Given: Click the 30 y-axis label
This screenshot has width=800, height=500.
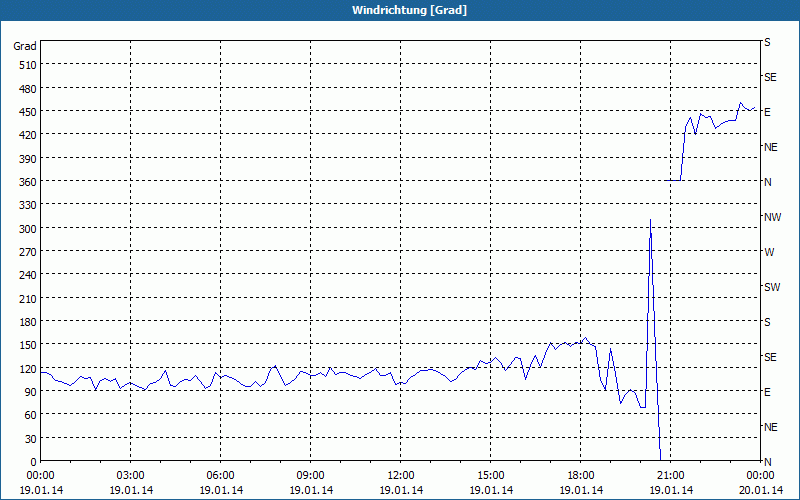Looking at the screenshot, I should click(31, 439).
